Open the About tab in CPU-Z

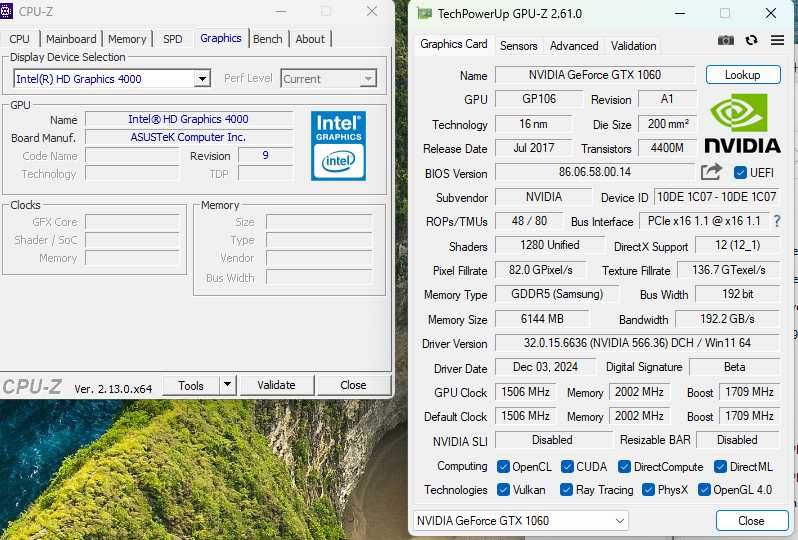tap(310, 39)
